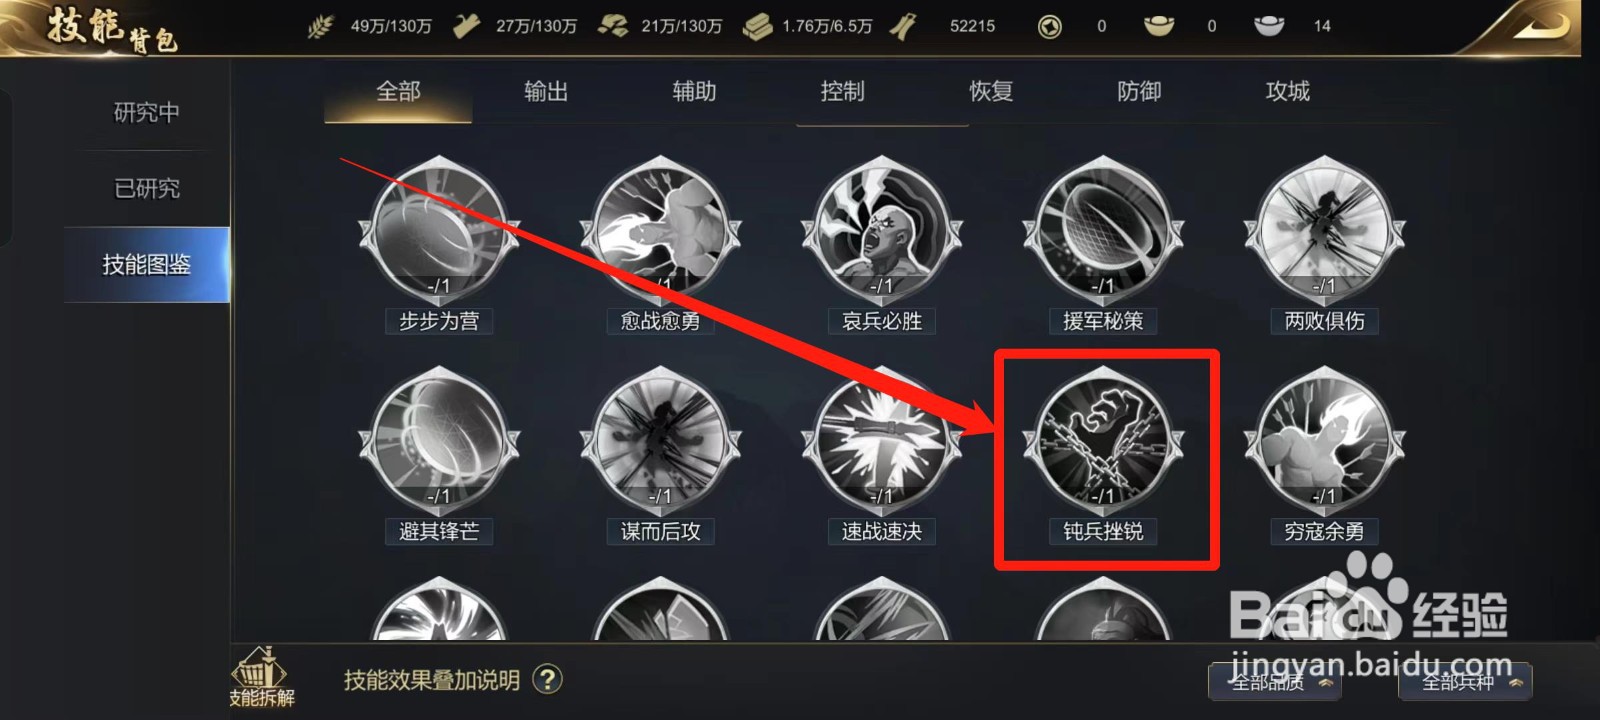The image size is (1600, 720).
Task: Open the 钝兵挫锐 chained fist skill
Action: point(1103,443)
